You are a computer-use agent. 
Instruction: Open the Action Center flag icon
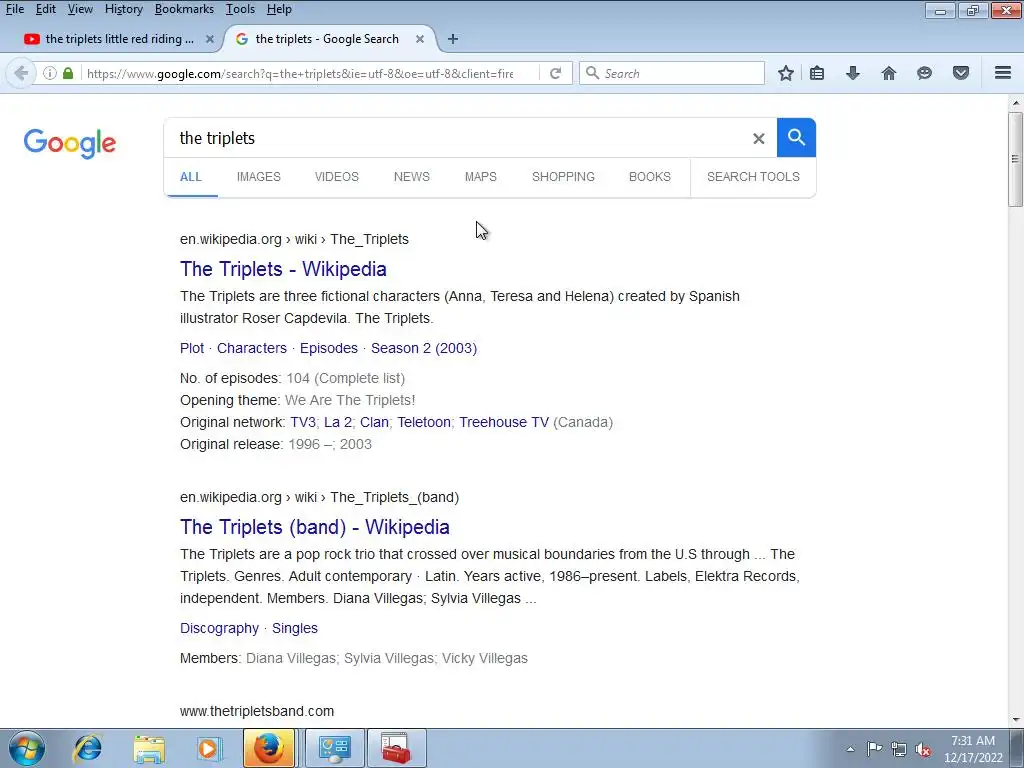(874, 749)
